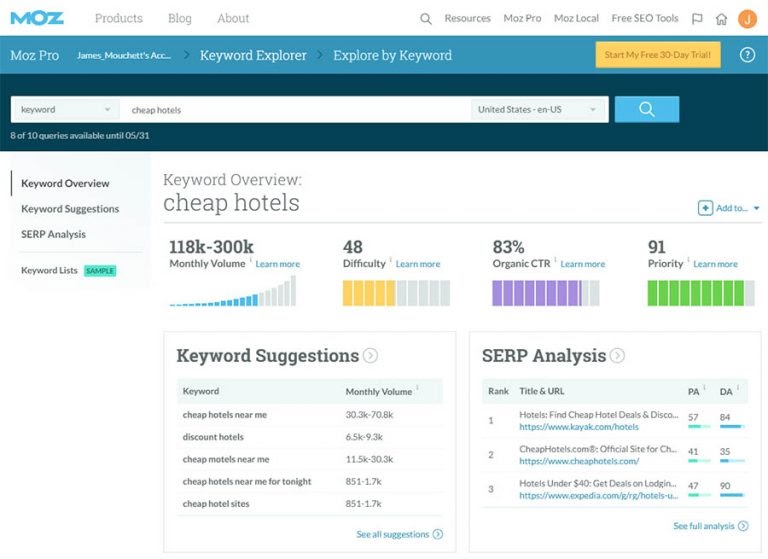
Task: Click Learn more next to Monthly Volume
Action: (x=278, y=264)
